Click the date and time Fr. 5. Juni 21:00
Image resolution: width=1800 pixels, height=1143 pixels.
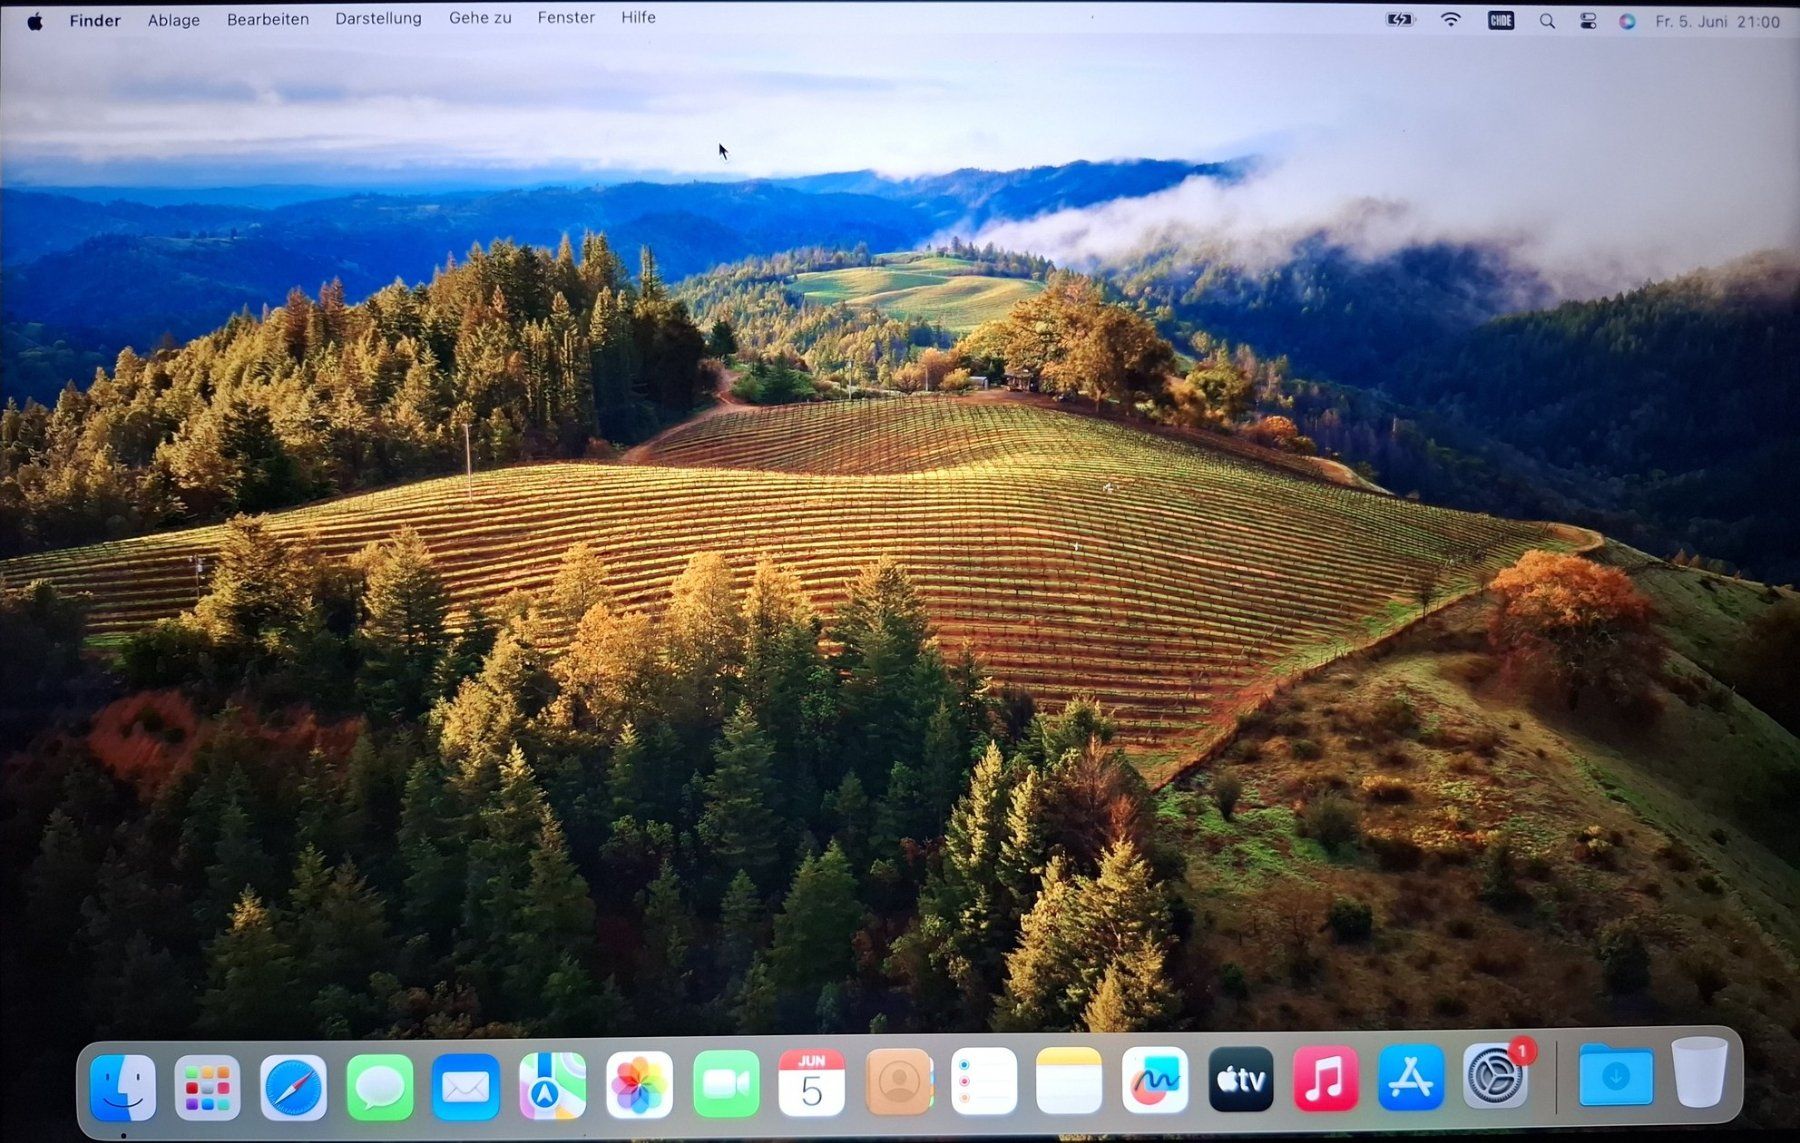tap(1717, 21)
